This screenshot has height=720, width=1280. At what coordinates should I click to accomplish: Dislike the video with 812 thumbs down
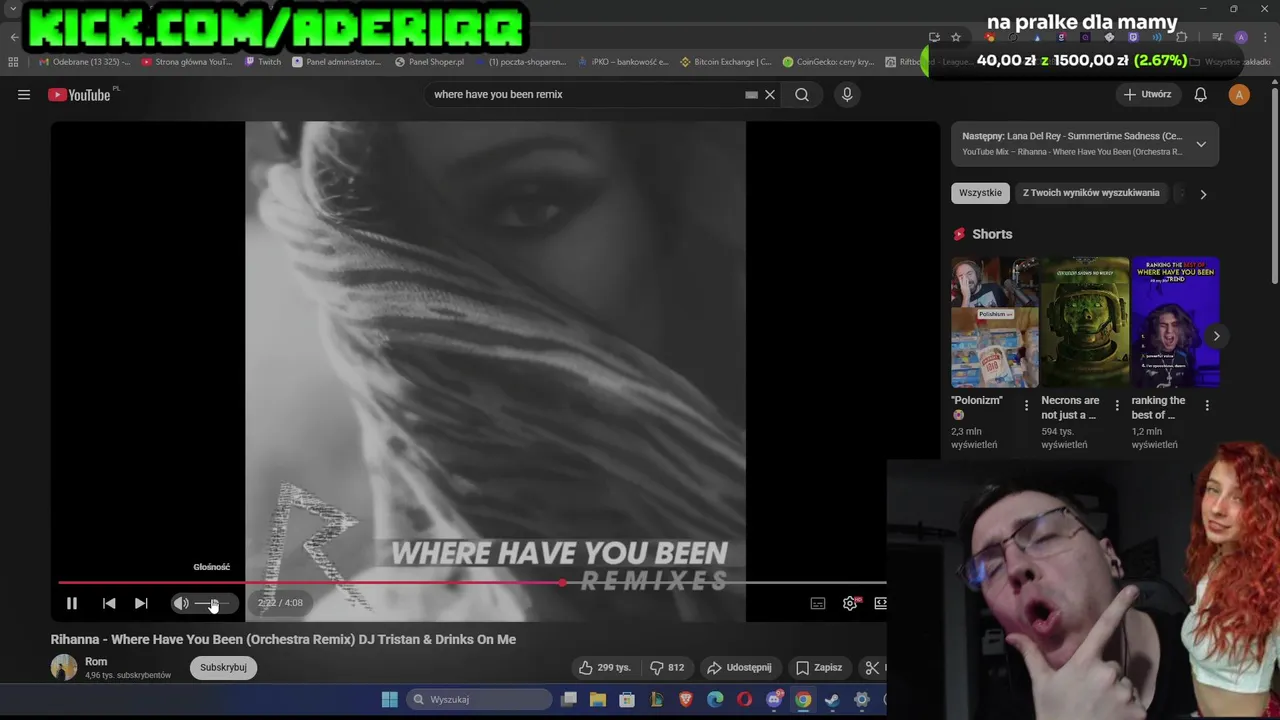click(x=666, y=667)
